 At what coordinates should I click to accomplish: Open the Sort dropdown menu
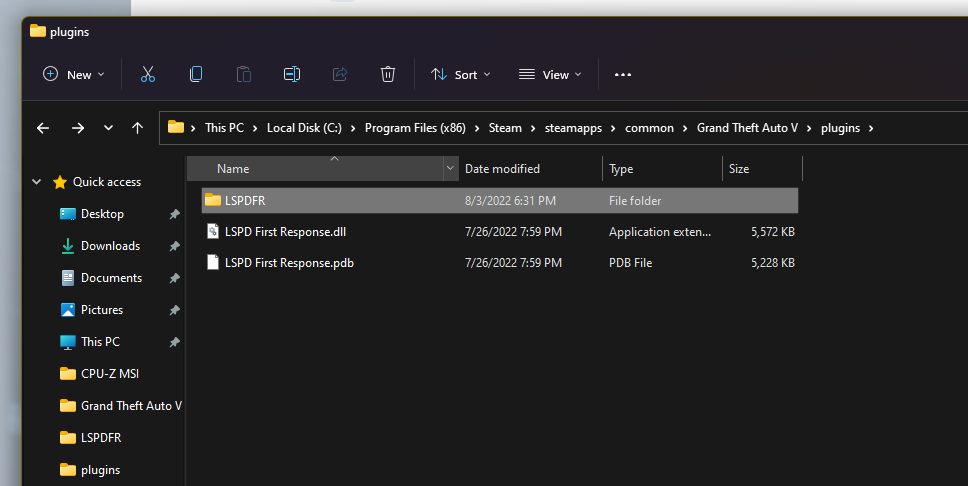pos(461,75)
